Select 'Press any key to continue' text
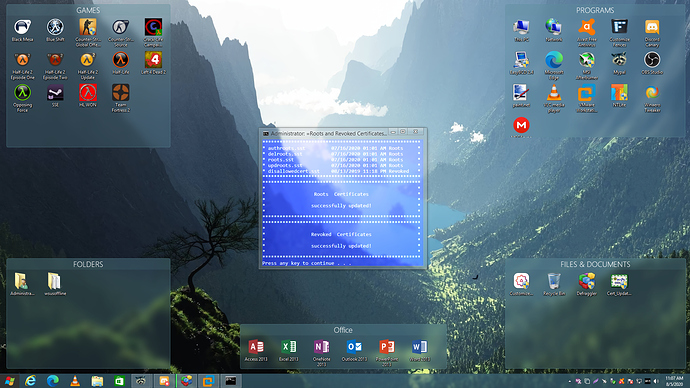This screenshot has height=388, width=690. [x=307, y=263]
